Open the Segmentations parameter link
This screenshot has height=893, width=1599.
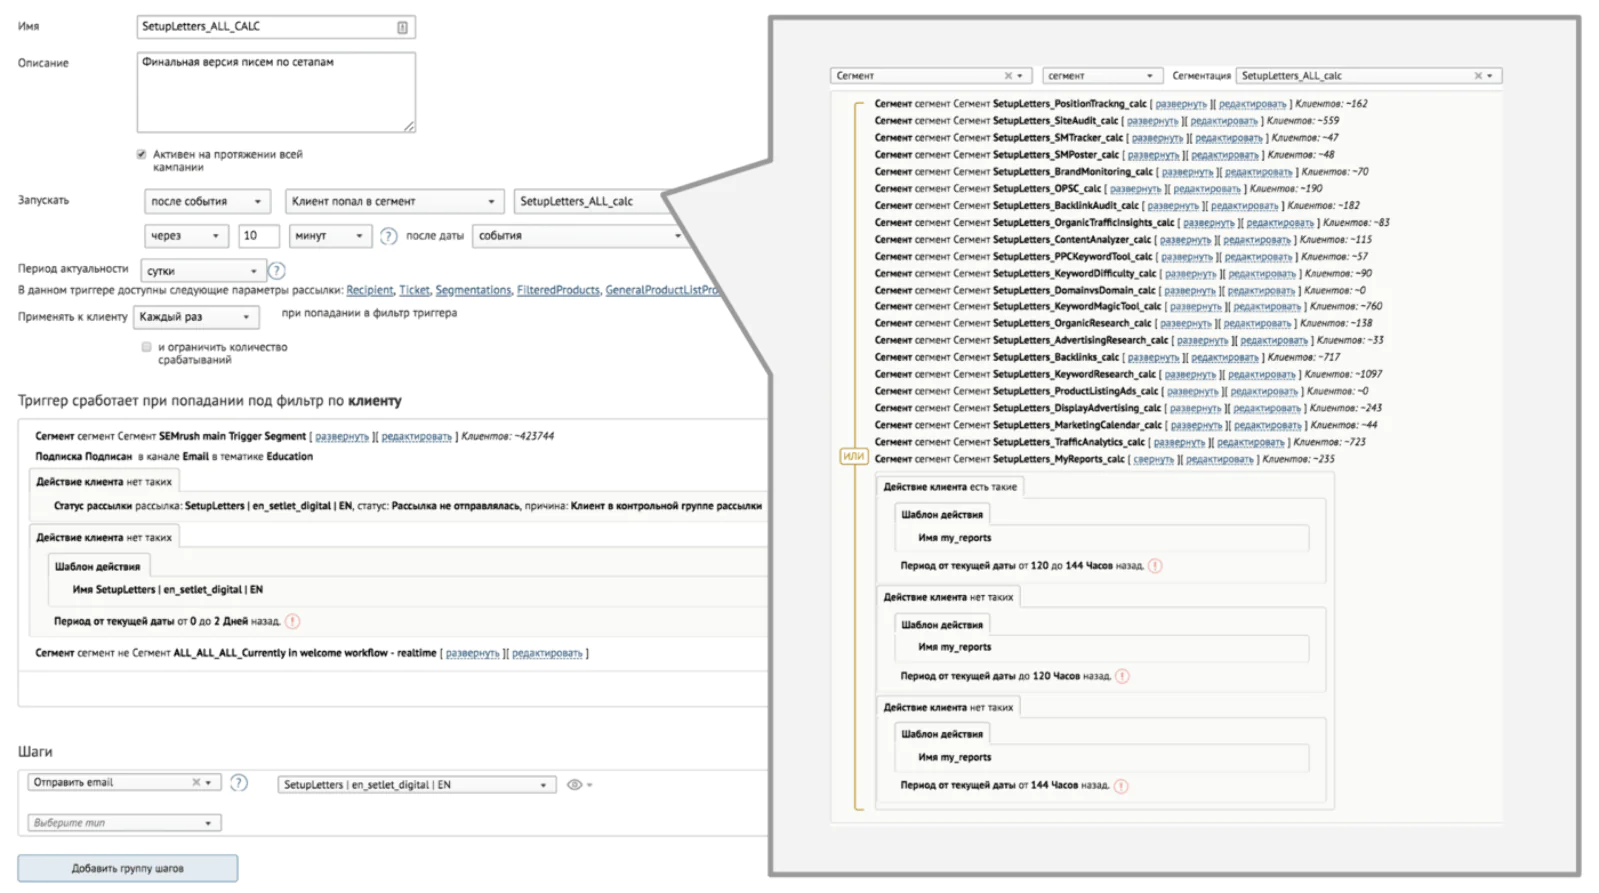coord(473,290)
